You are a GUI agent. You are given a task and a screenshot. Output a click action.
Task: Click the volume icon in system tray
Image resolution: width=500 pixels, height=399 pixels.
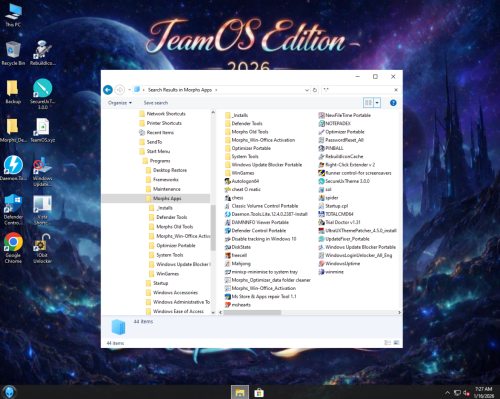coord(466,393)
